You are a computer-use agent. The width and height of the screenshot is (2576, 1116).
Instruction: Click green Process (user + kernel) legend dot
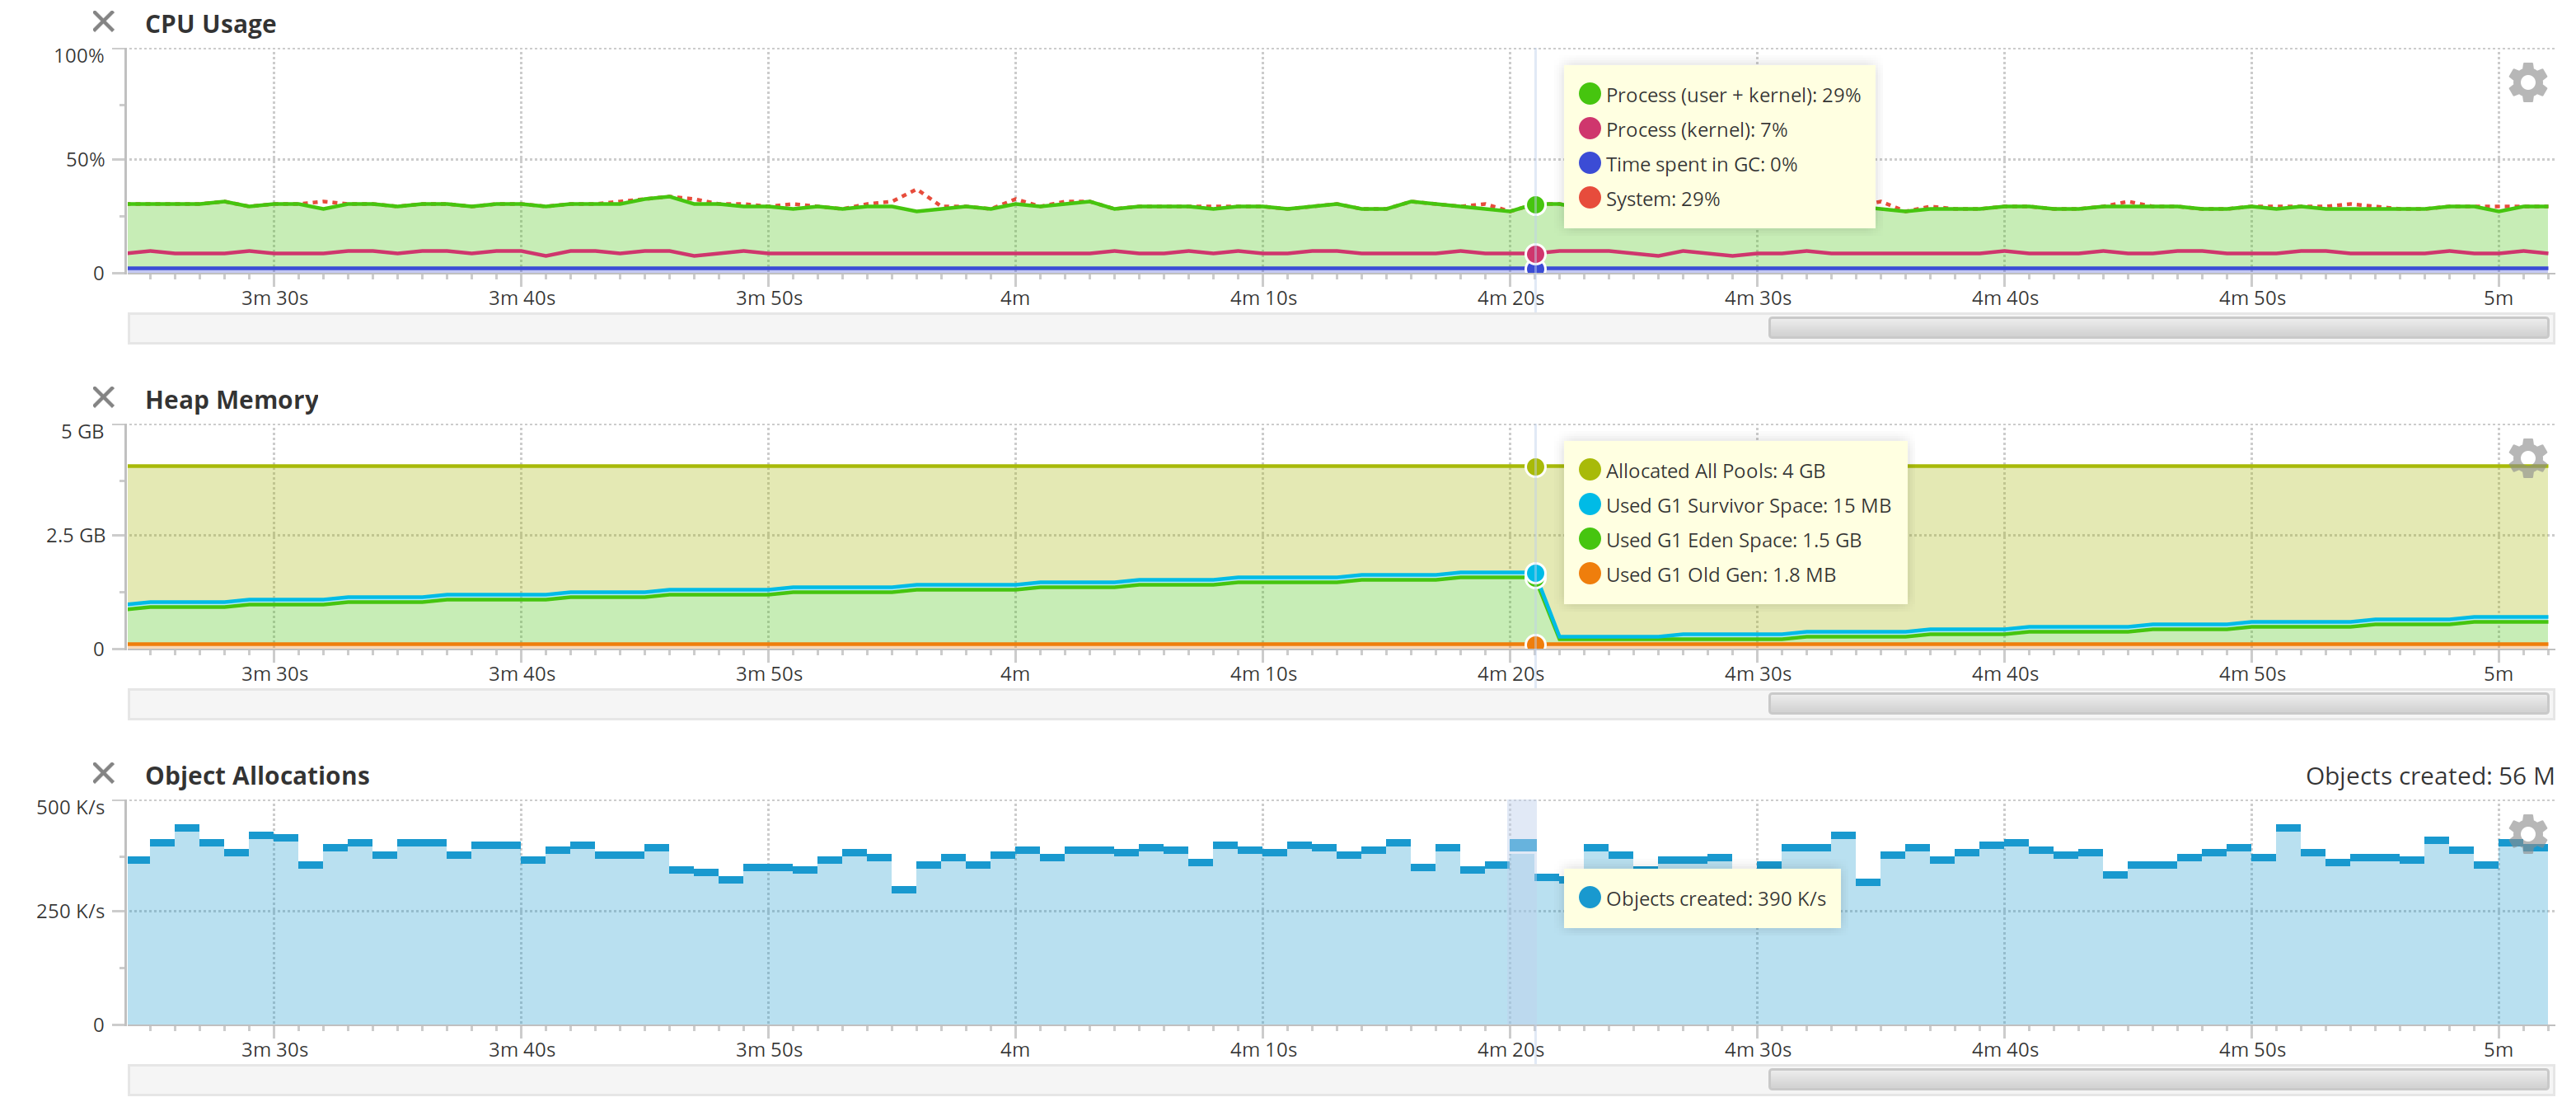tap(1589, 95)
